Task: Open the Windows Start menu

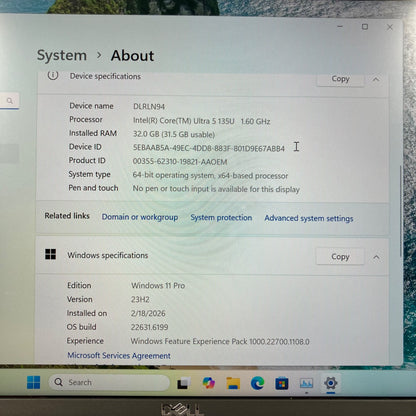Action: pos(34,383)
